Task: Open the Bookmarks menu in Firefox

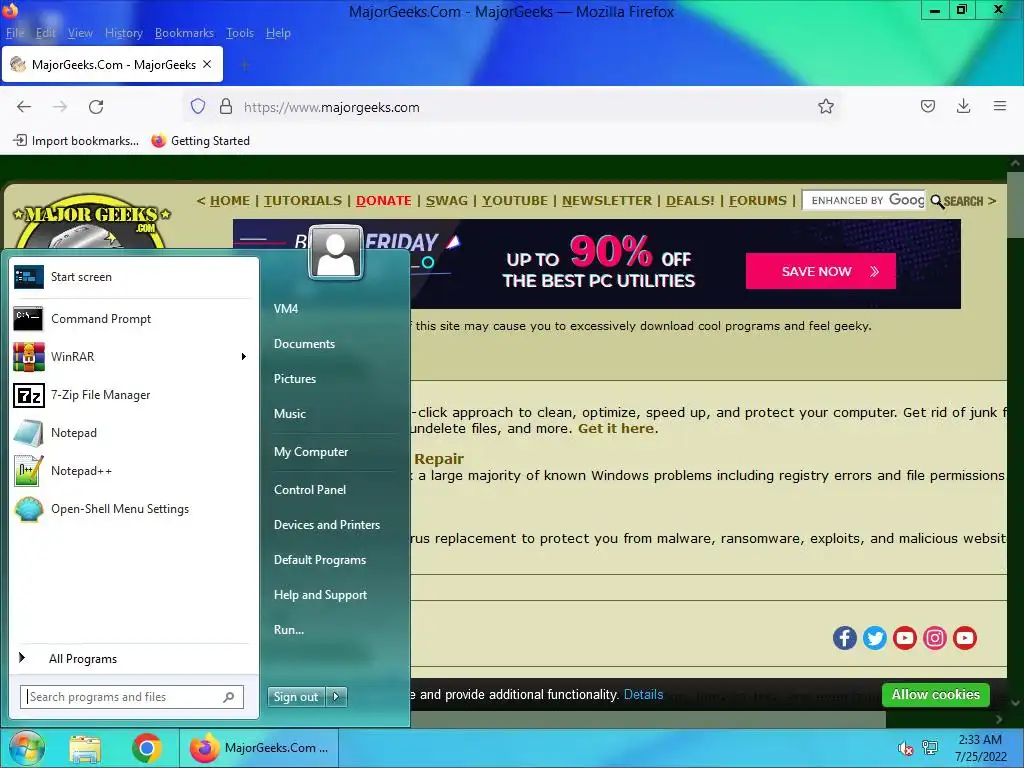Action: pos(184,33)
